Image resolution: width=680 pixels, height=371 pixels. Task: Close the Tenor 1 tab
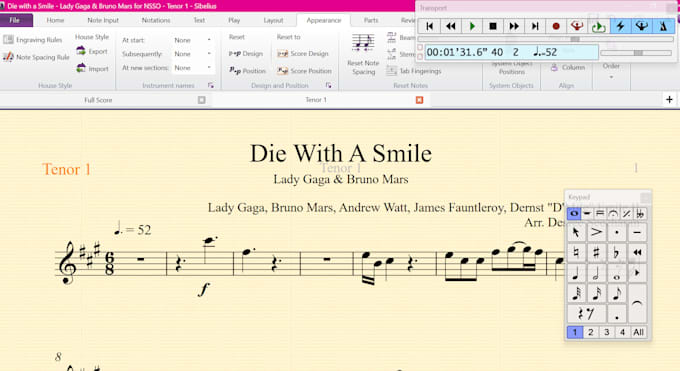419,100
